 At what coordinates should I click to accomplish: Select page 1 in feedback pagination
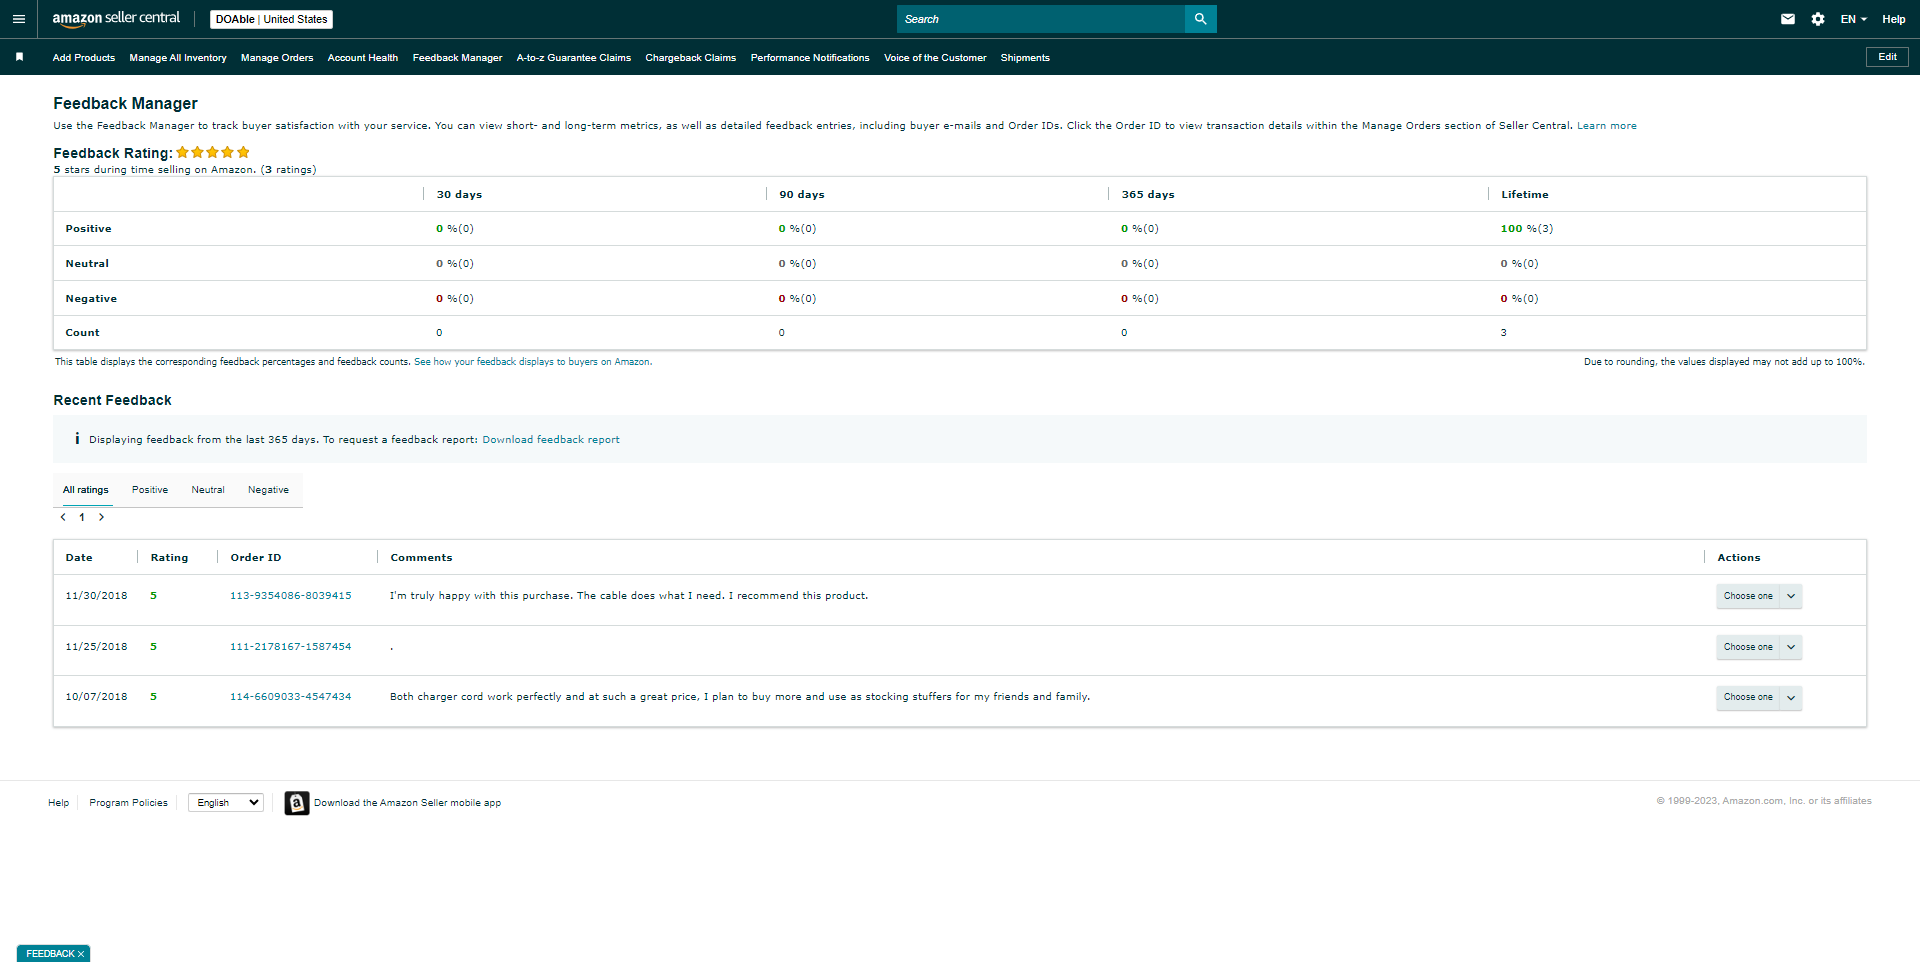(x=82, y=517)
